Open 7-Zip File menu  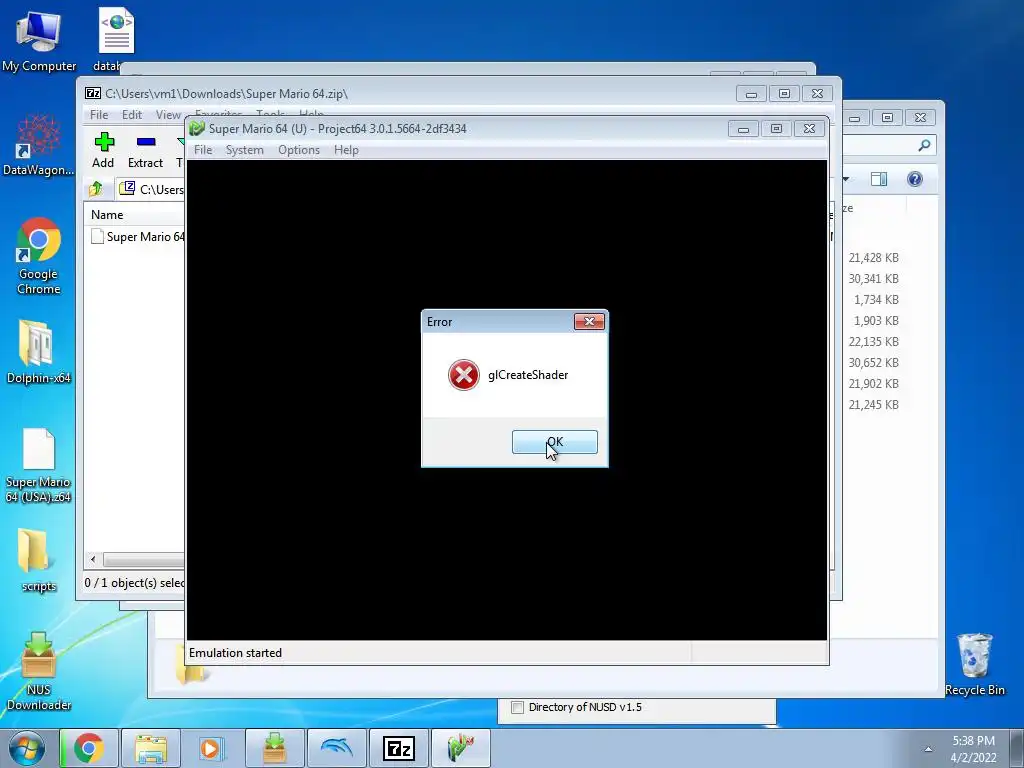tap(99, 114)
